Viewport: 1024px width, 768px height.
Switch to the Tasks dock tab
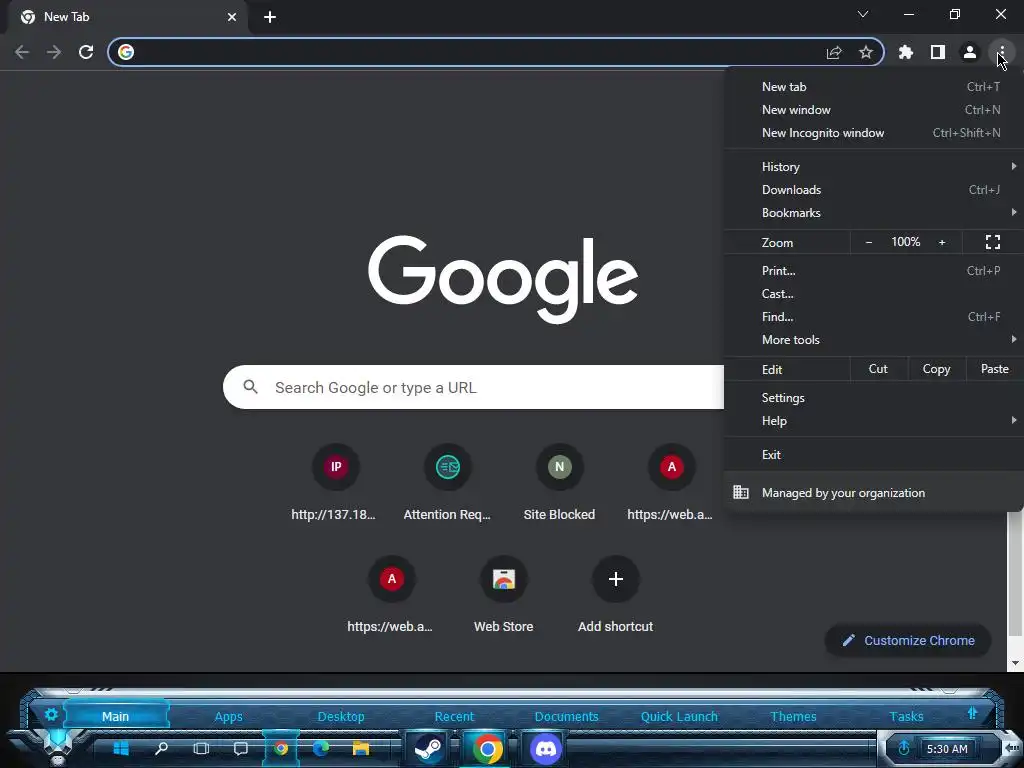[x=906, y=716]
